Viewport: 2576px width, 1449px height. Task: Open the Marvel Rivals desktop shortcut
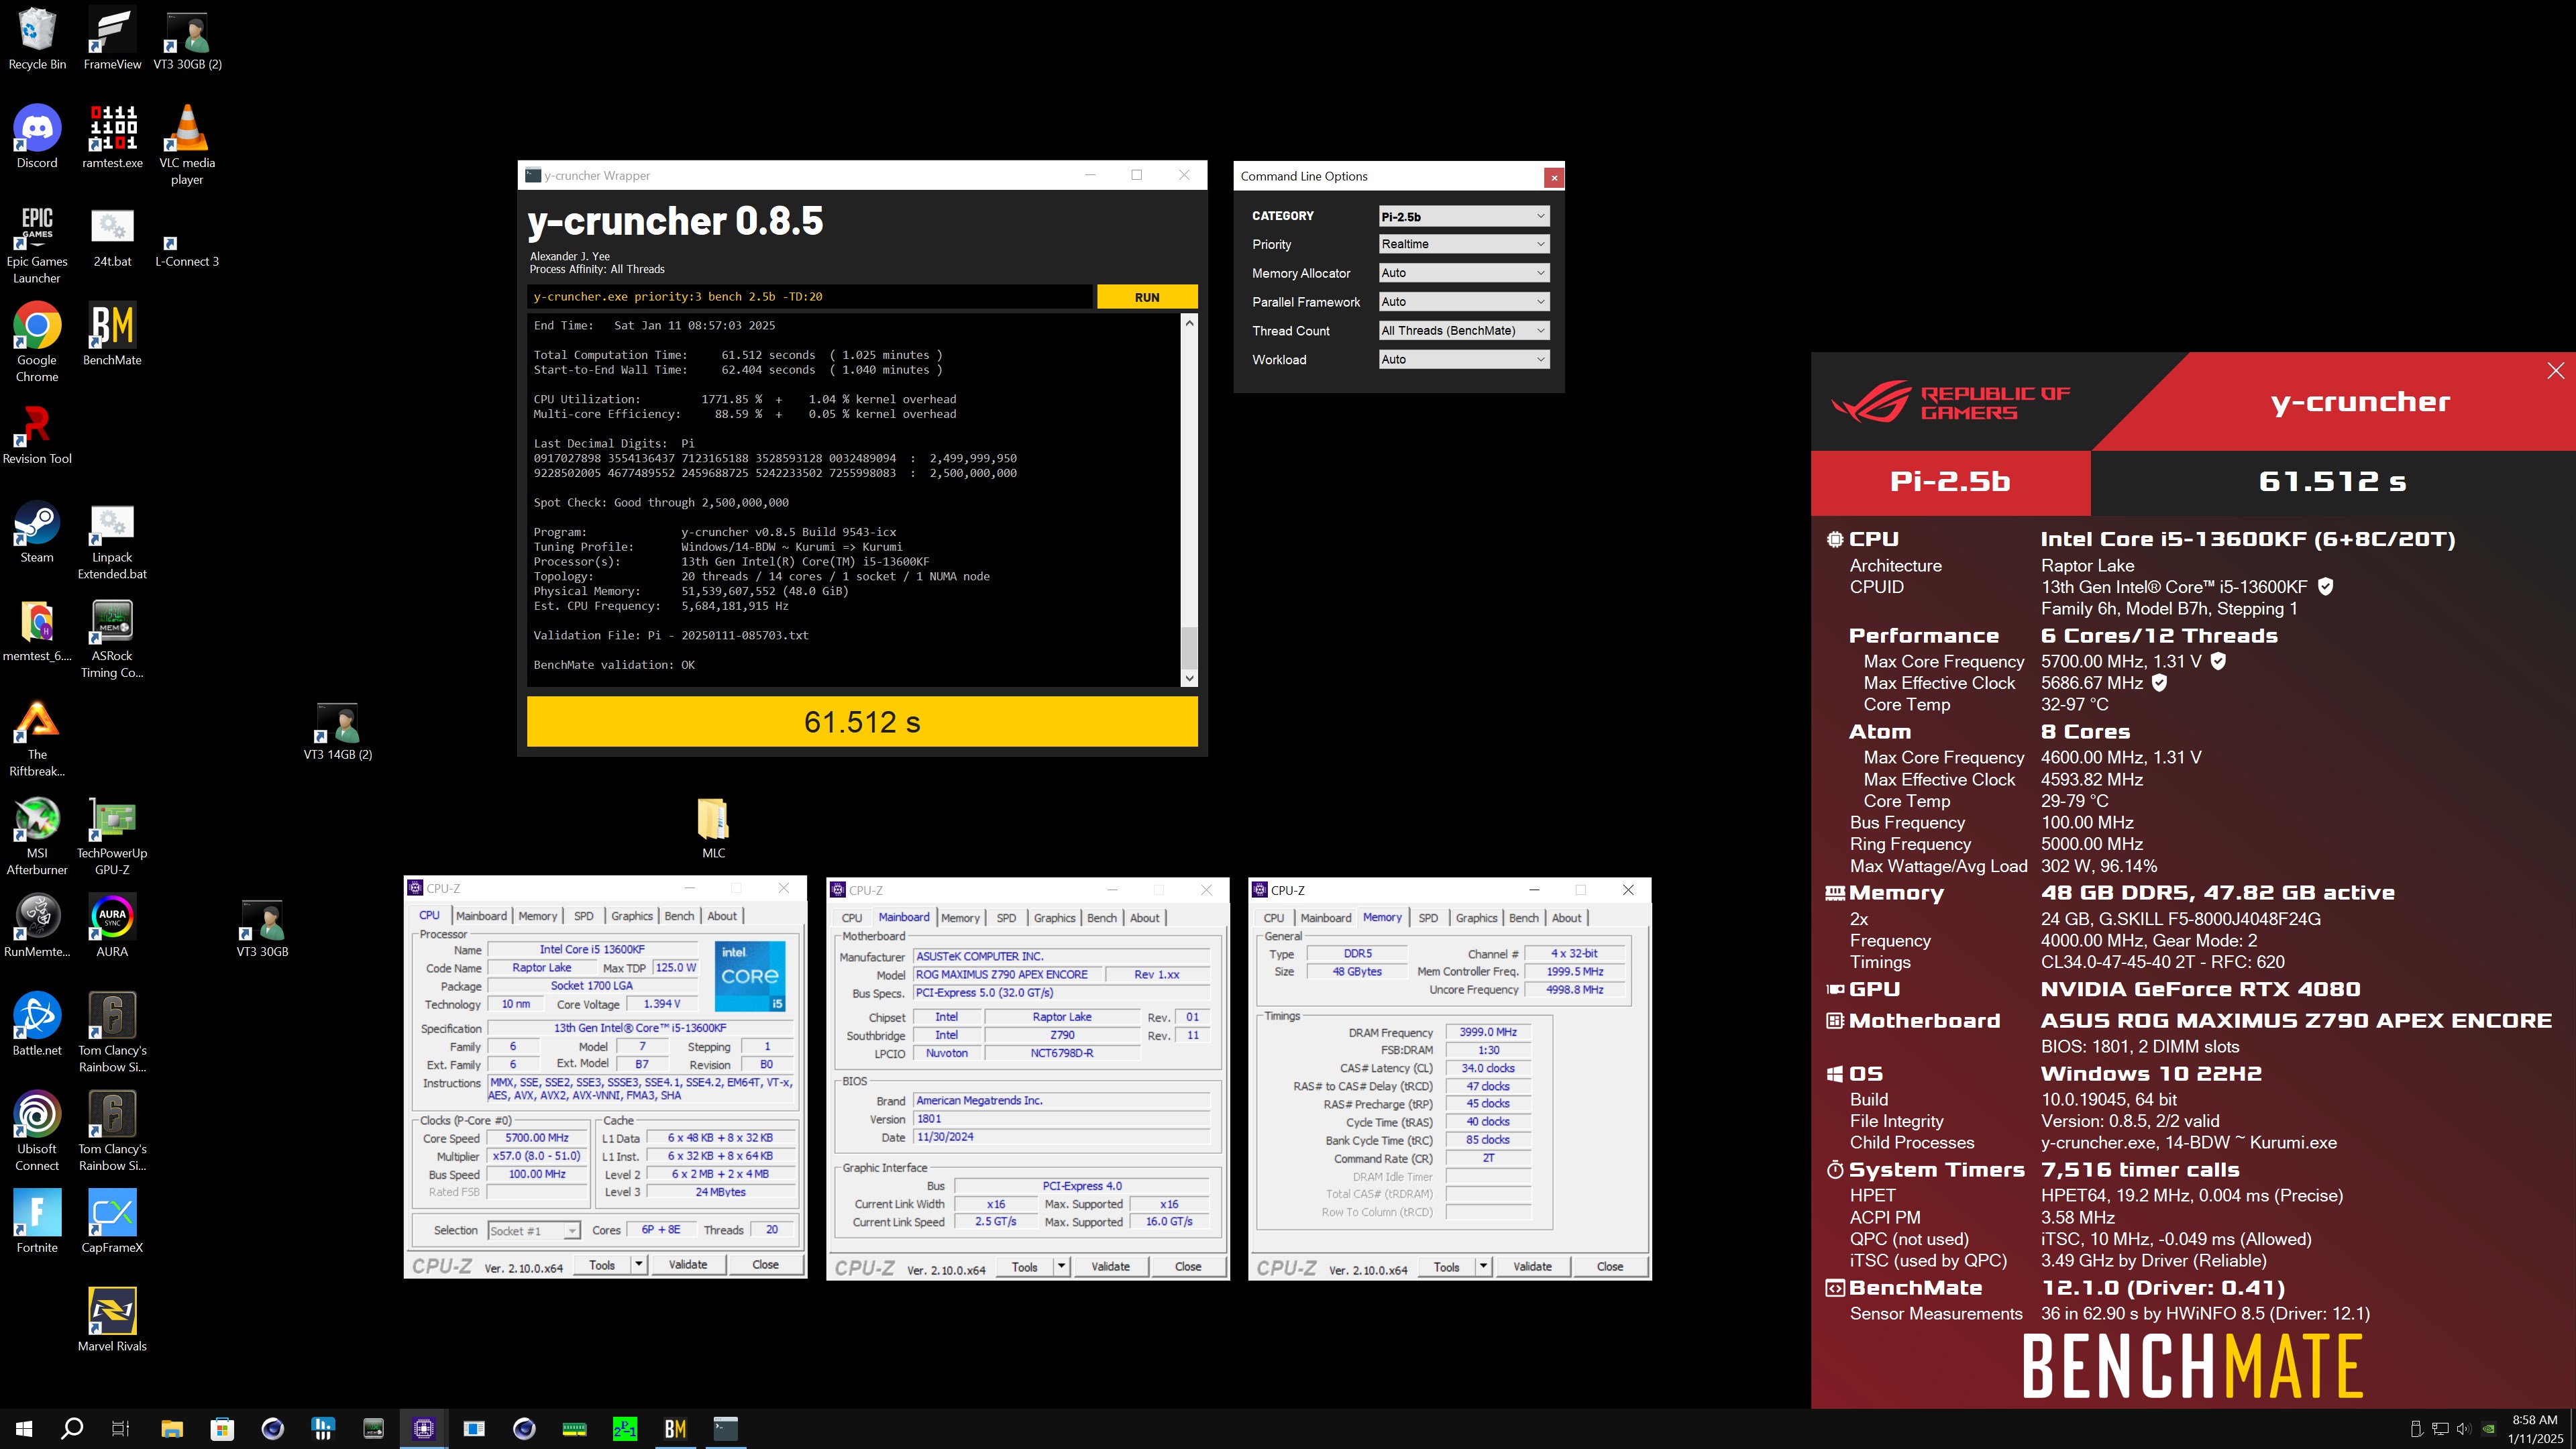coord(112,1320)
